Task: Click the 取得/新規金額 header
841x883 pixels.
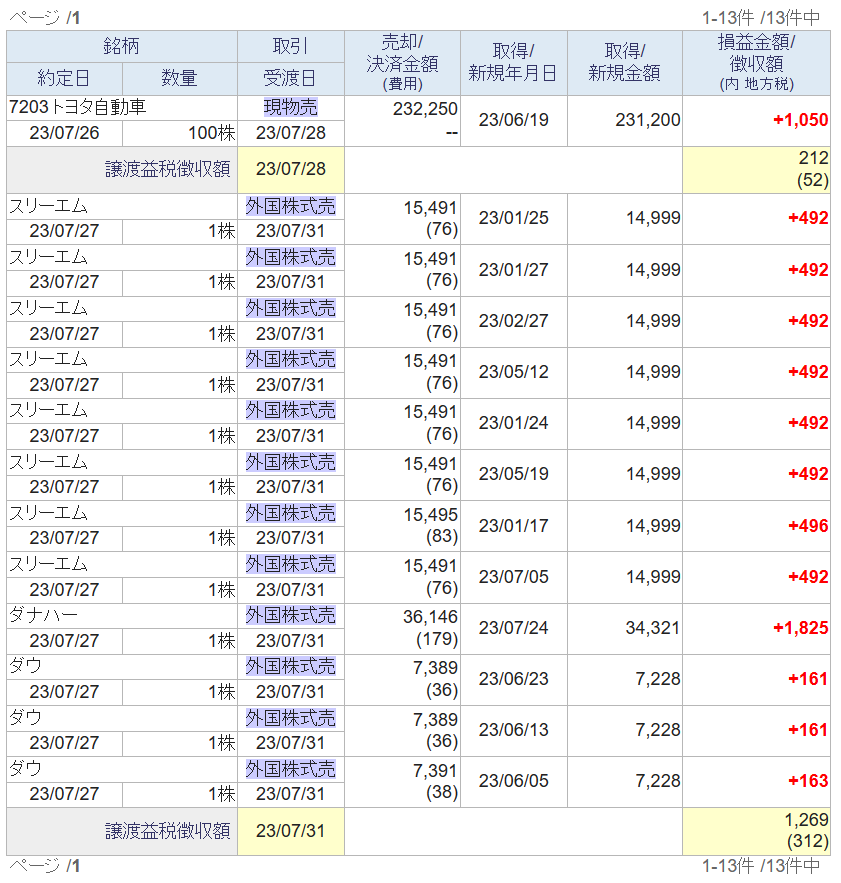Action: (625, 63)
